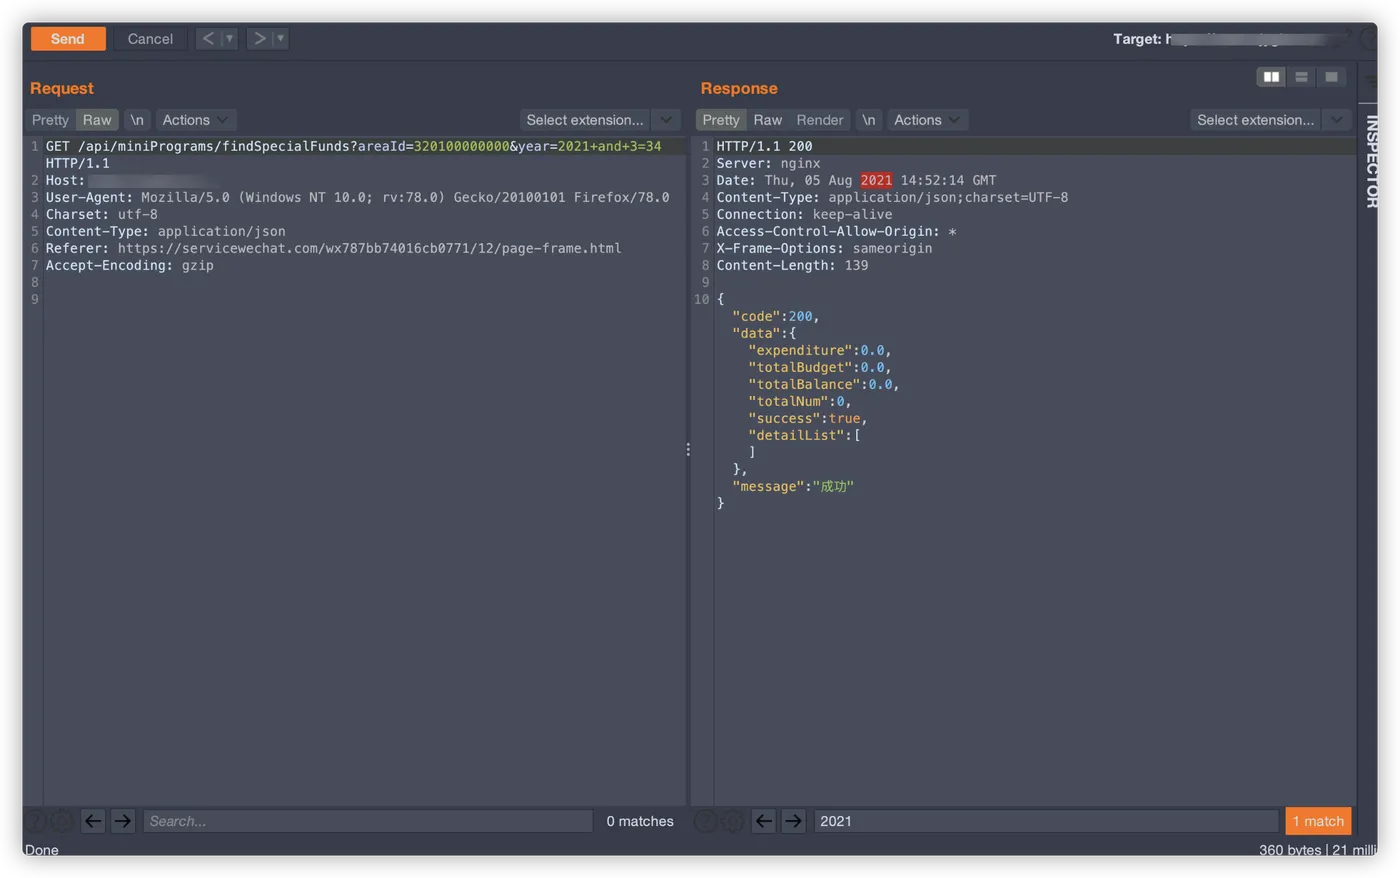Click the 'Content-Length: 139' response header
The width and height of the screenshot is (1400, 878).
(x=792, y=265)
